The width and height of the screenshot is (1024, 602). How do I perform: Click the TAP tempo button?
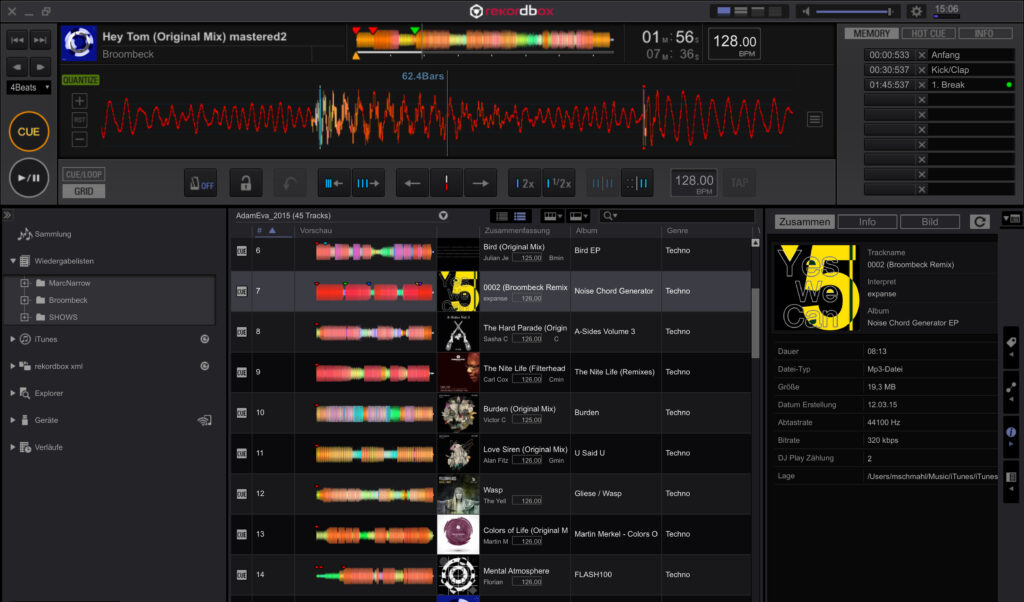click(739, 183)
